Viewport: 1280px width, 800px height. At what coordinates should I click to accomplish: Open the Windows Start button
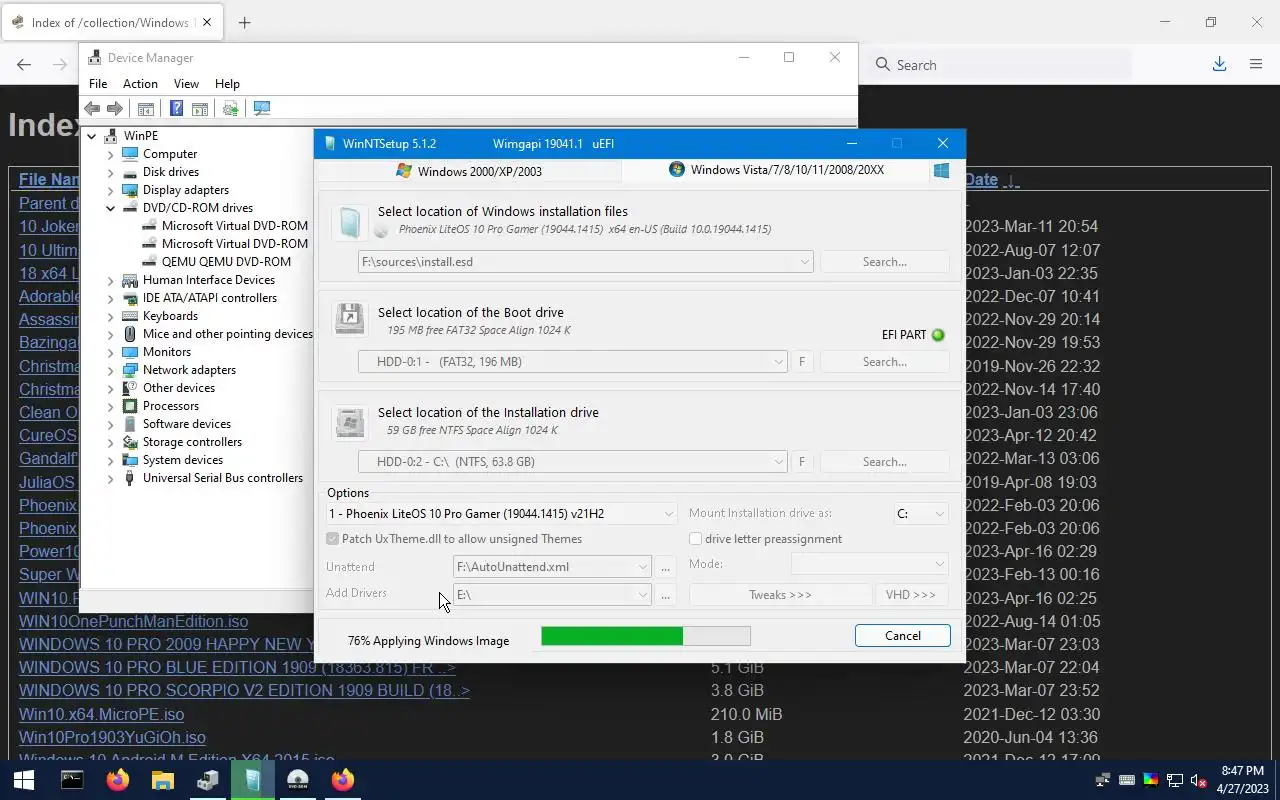pos(24,780)
